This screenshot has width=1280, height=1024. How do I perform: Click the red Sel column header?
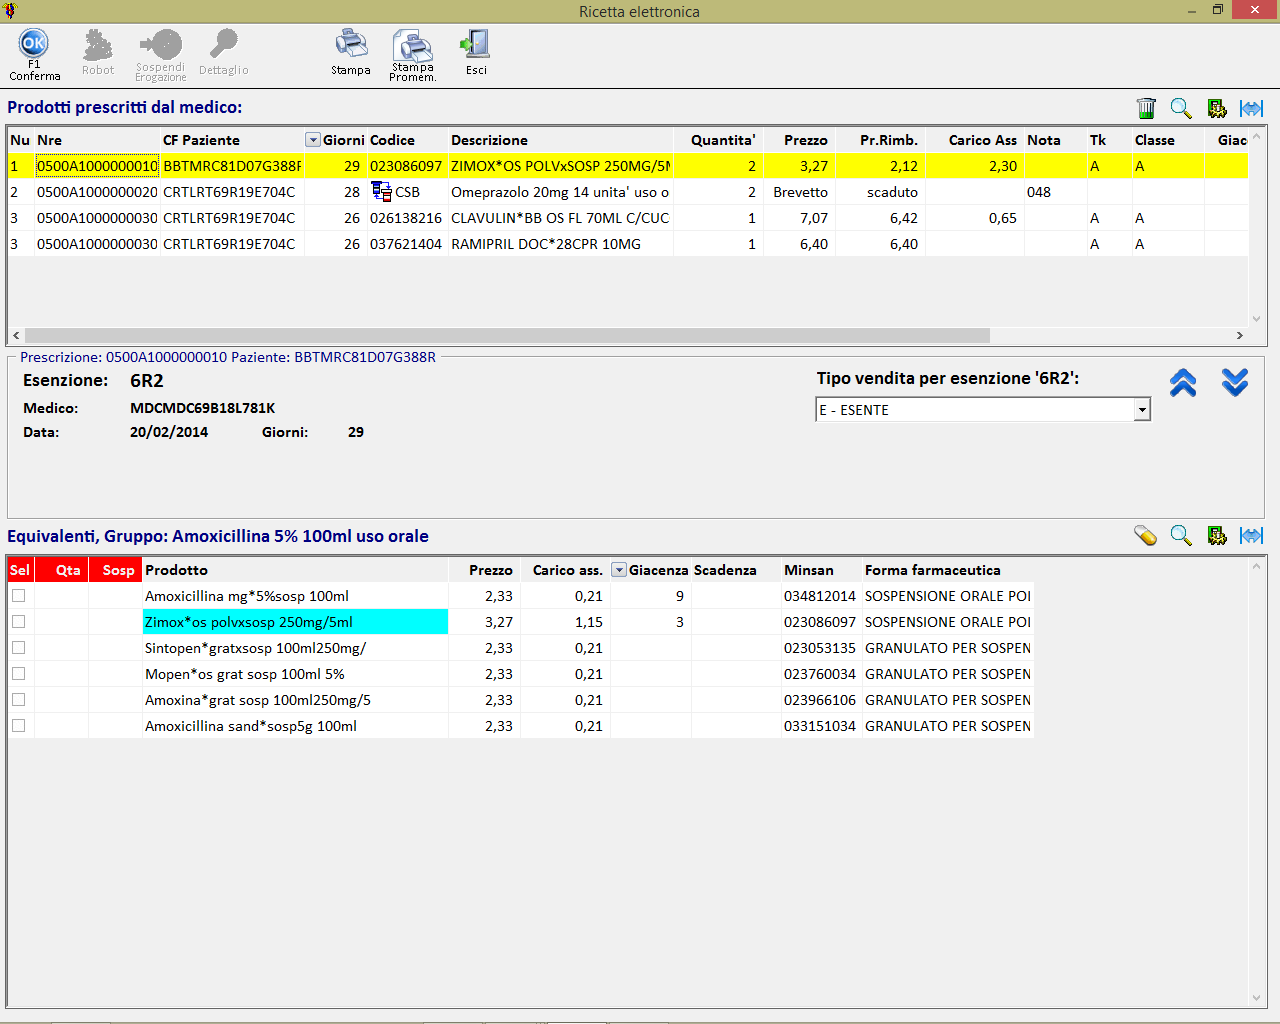pyautogui.click(x=20, y=570)
